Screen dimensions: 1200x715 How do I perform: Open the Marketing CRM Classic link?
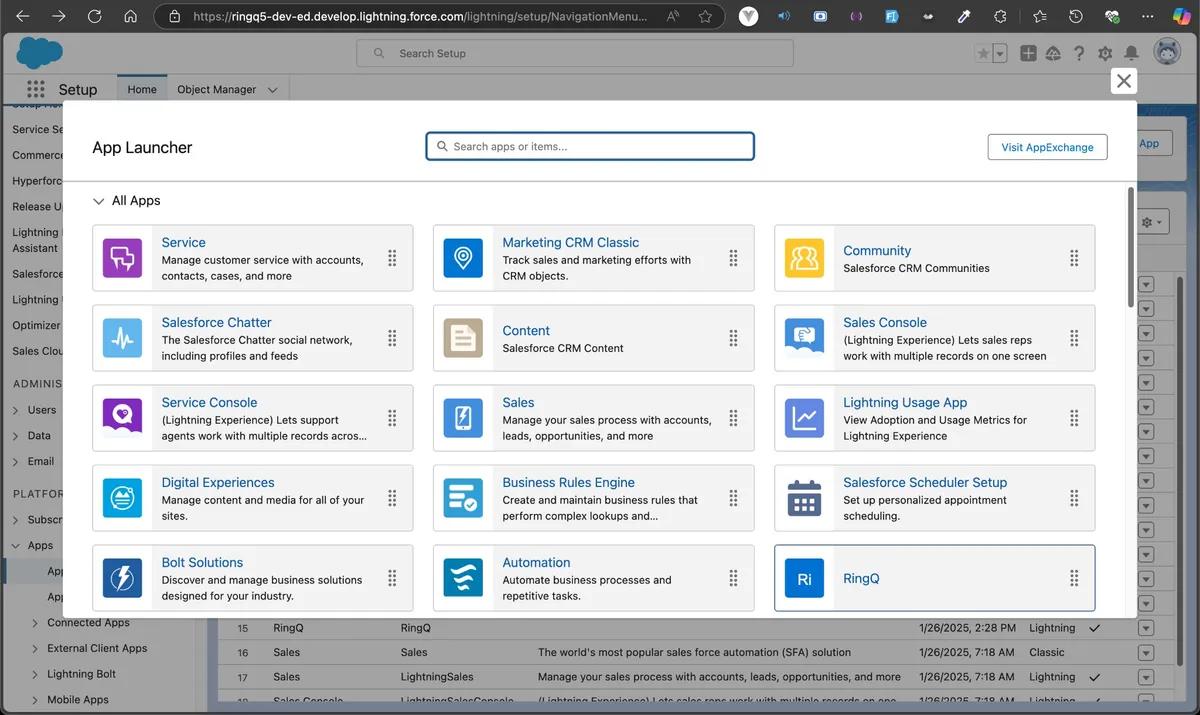(x=571, y=242)
